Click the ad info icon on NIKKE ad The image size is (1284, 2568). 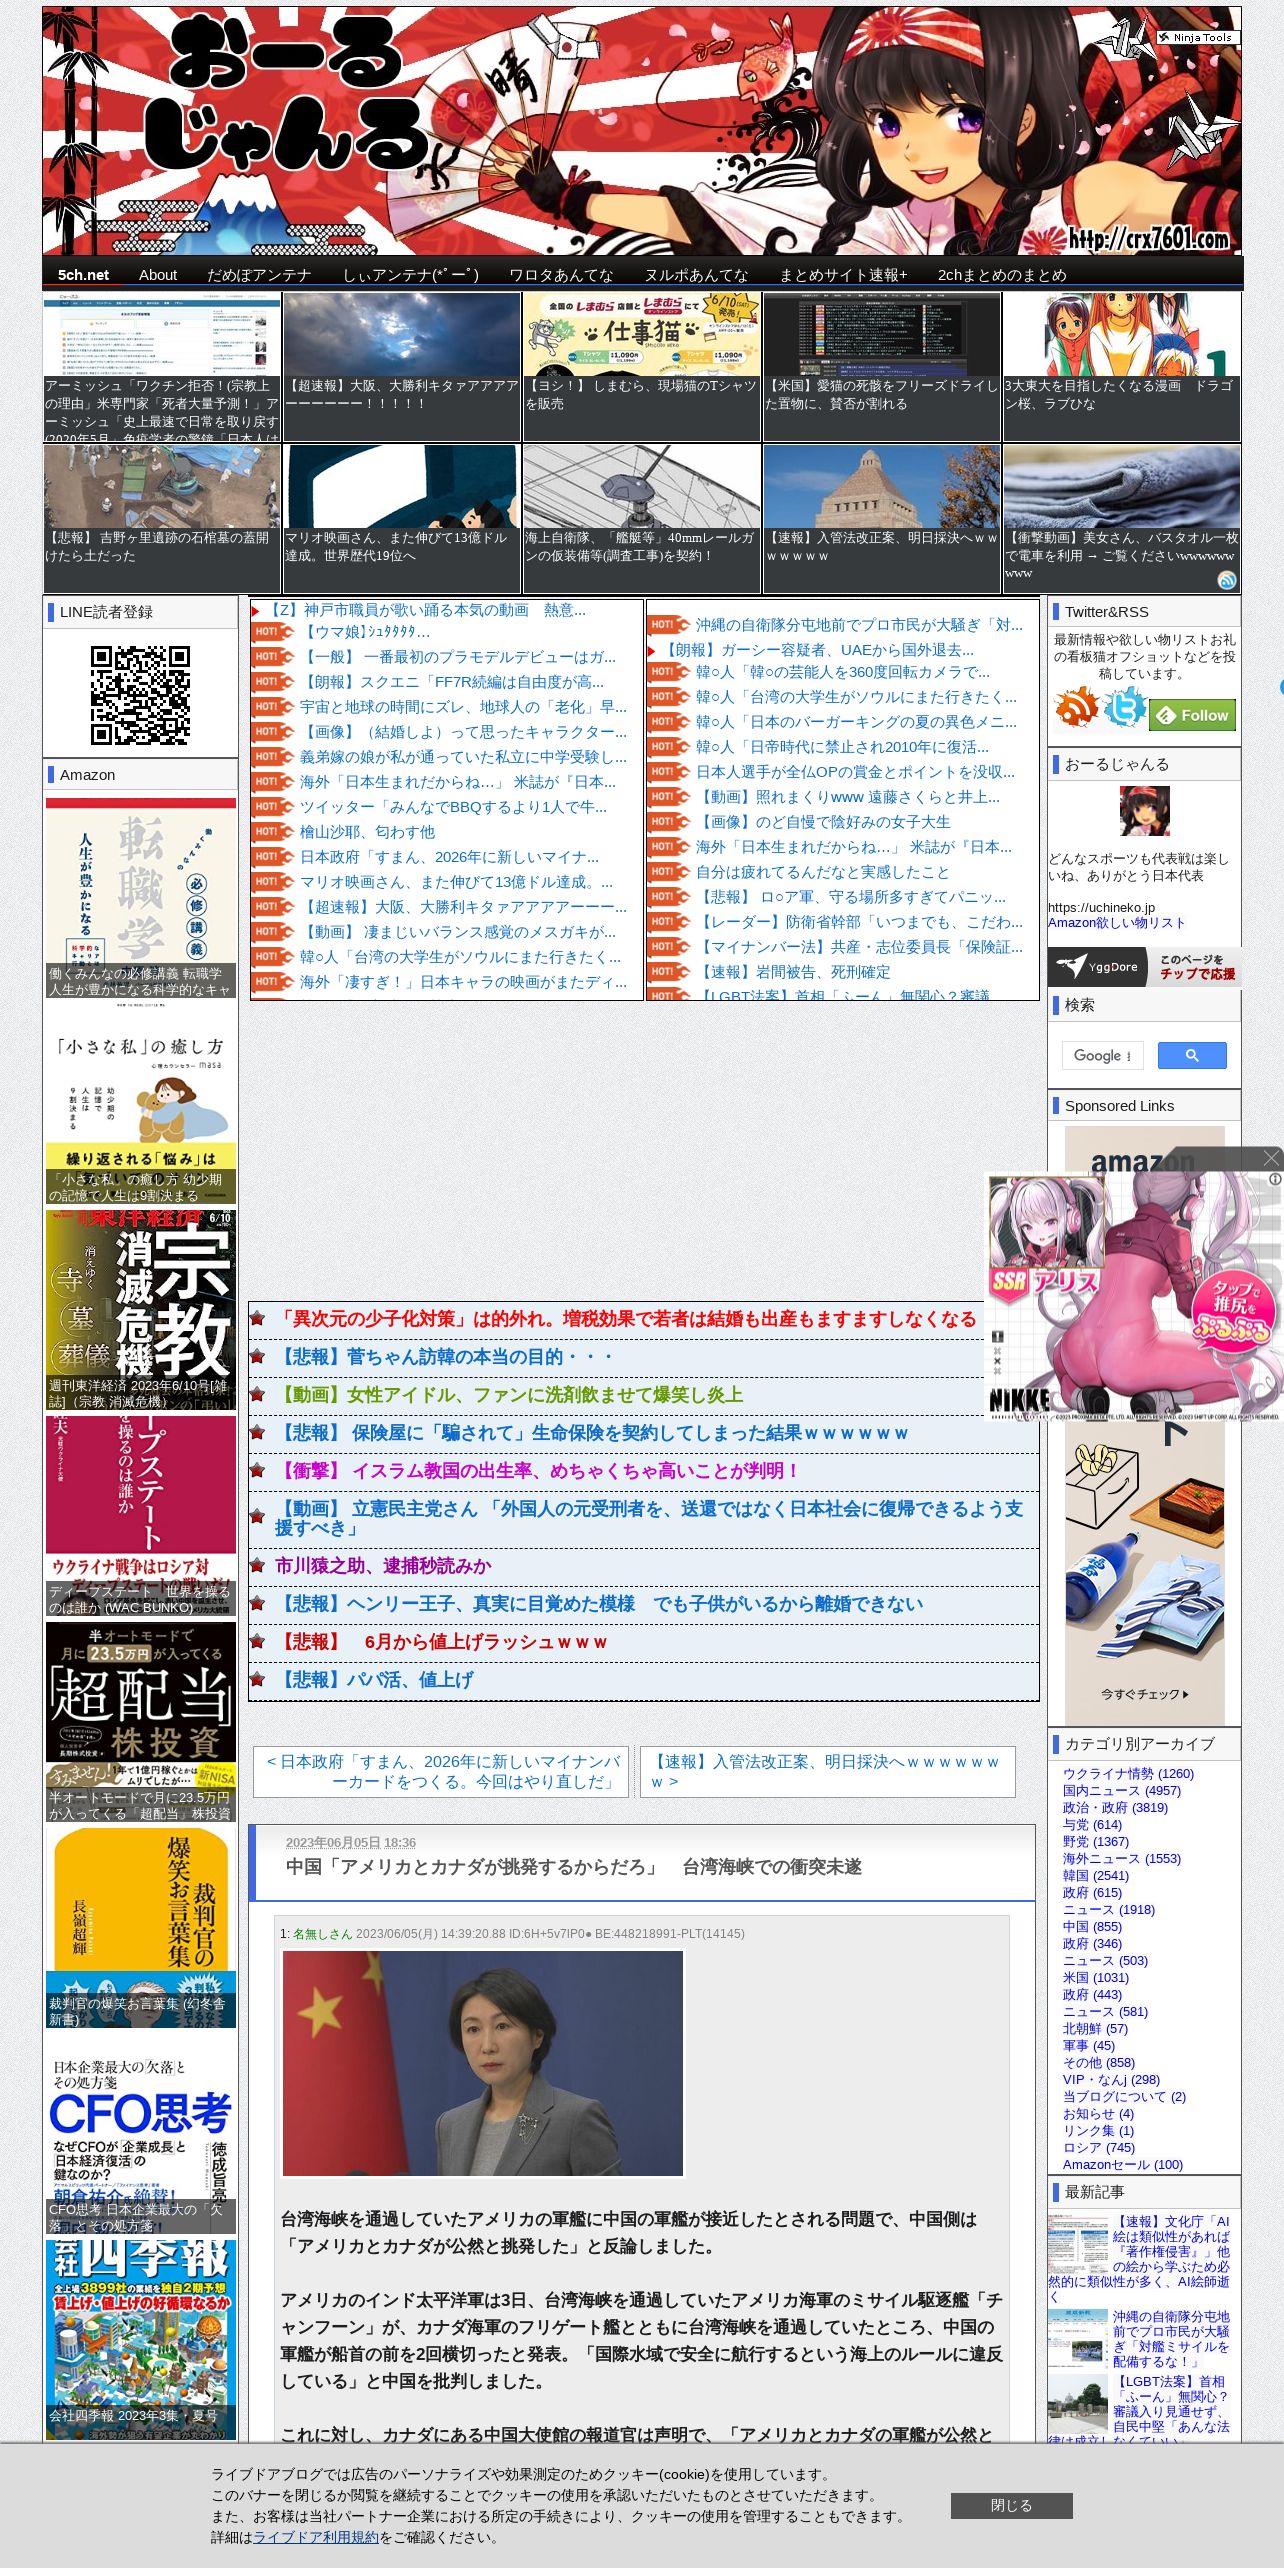(x=1275, y=1179)
